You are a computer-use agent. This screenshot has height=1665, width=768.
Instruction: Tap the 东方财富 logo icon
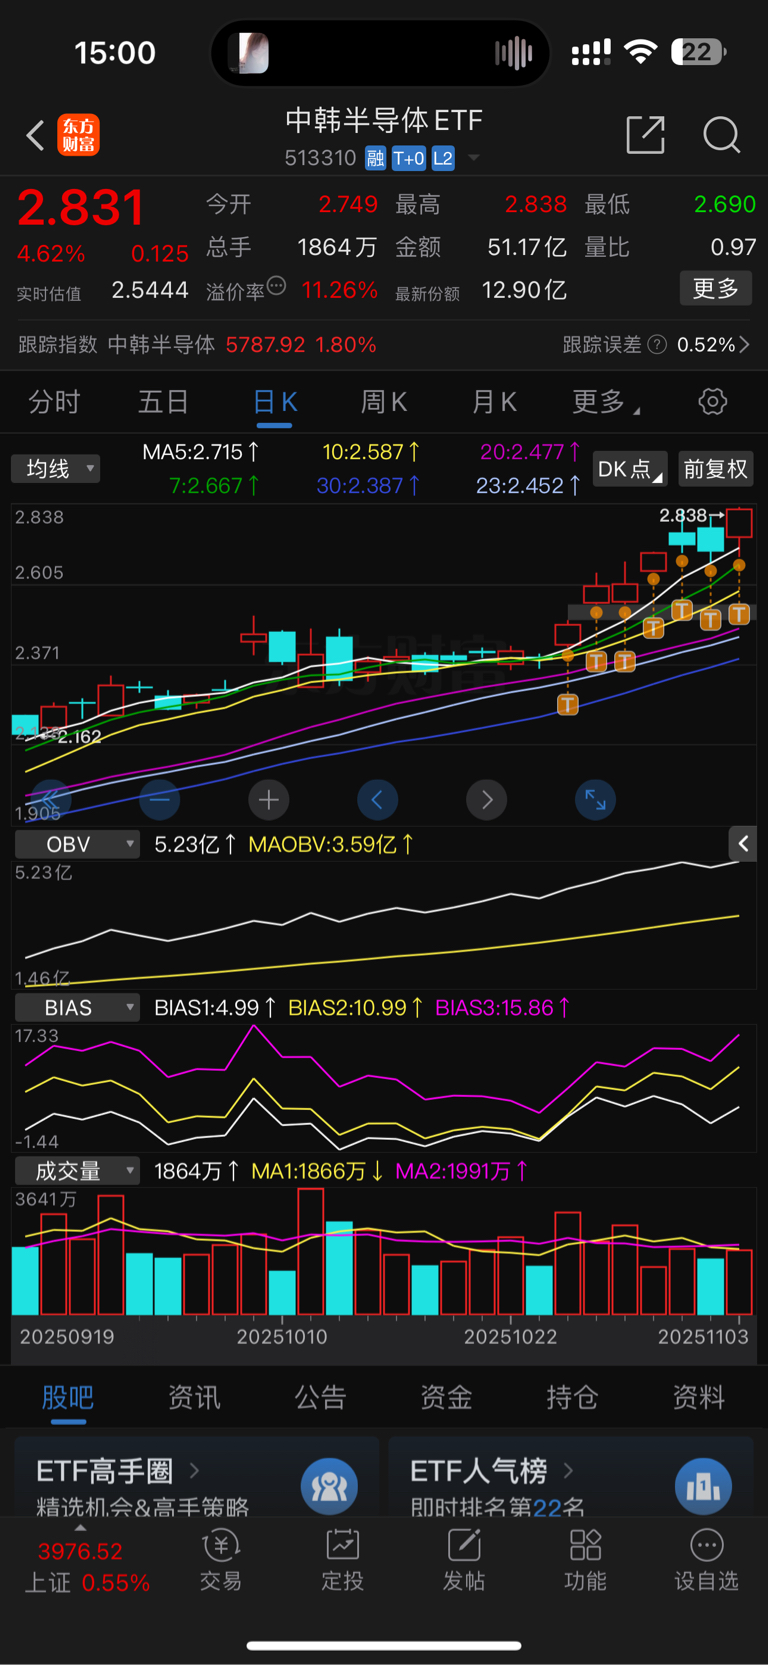tap(79, 135)
